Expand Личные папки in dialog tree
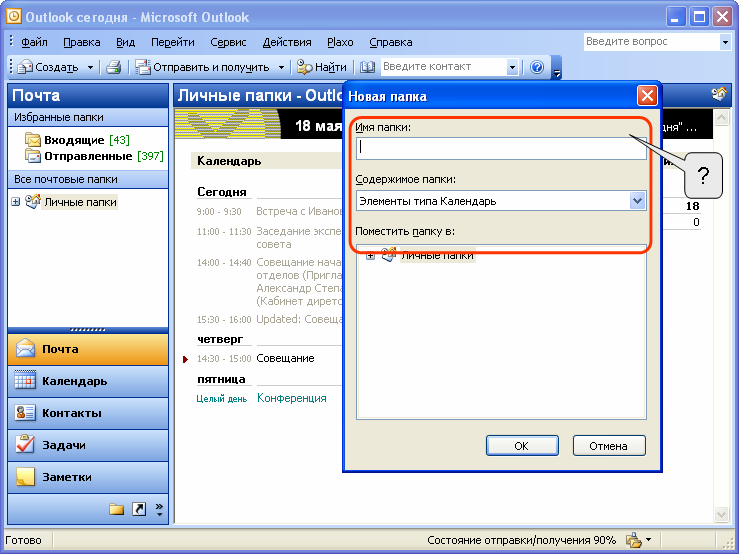Image resolution: width=739 pixels, height=554 pixels. [x=370, y=256]
